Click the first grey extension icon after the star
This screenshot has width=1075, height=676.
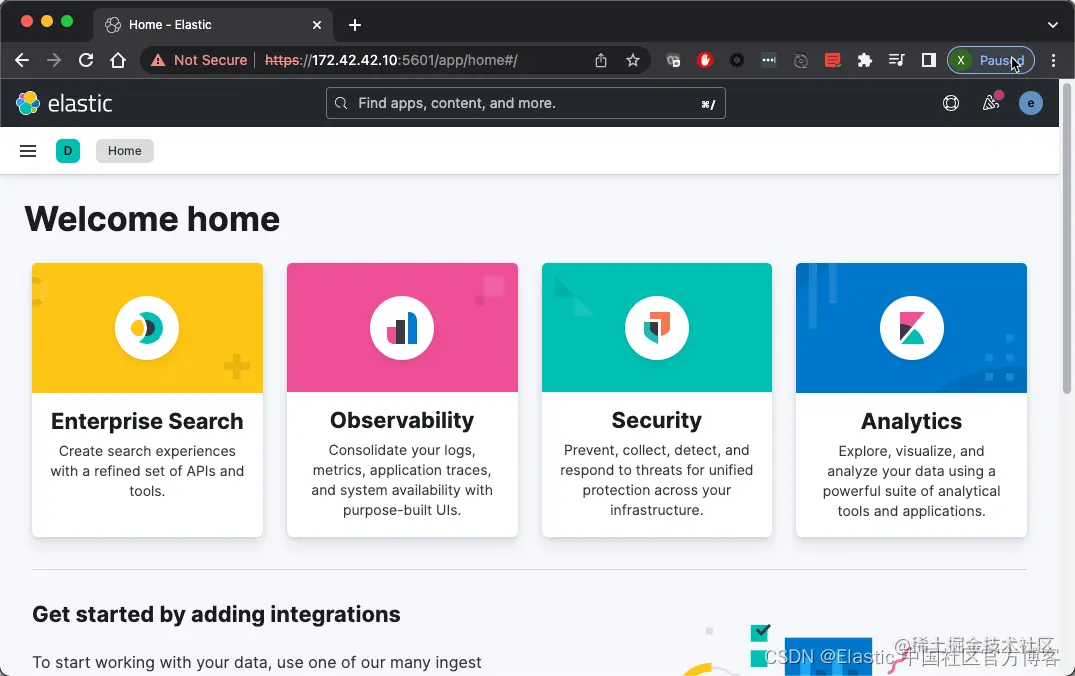(x=673, y=60)
